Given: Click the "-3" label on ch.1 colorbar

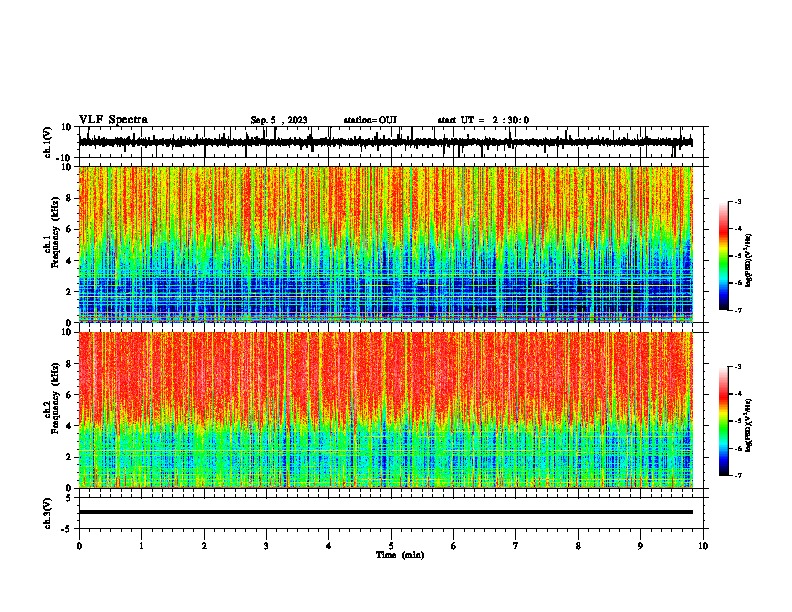Looking at the screenshot, I should (737, 201).
